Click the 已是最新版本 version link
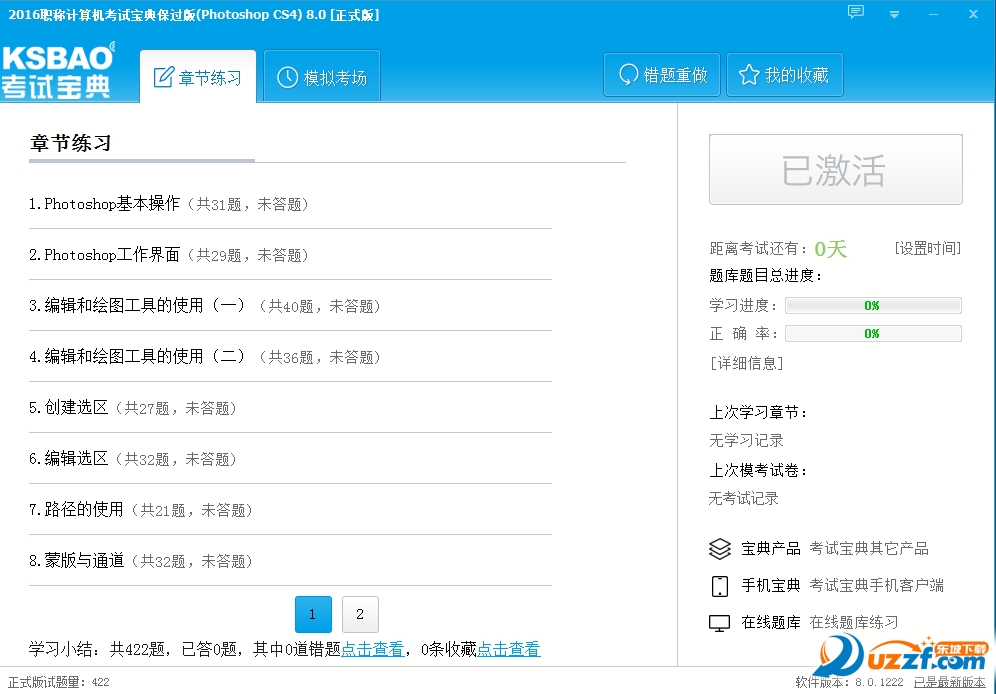This screenshot has width=996, height=694. [x=950, y=682]
